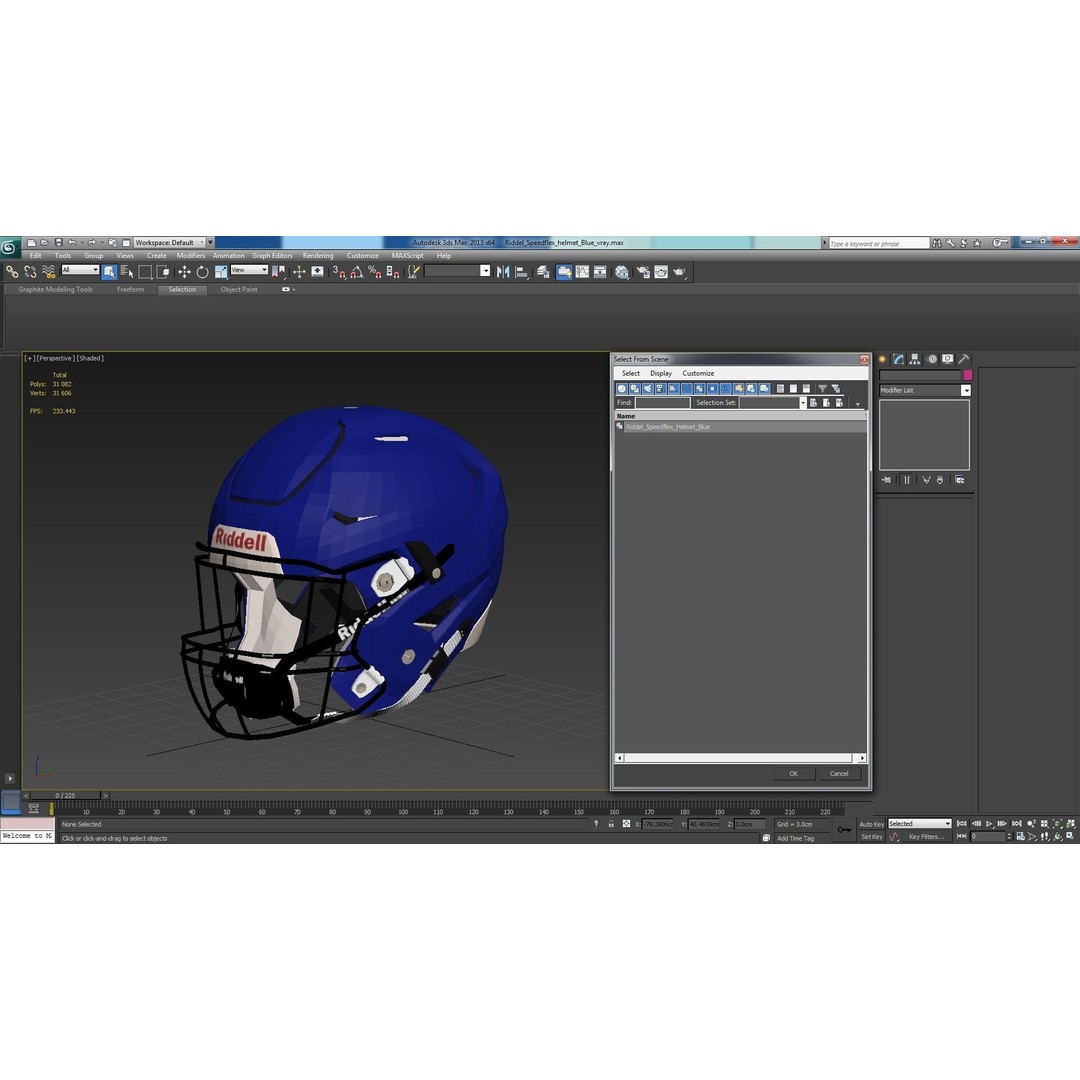Click the Render Production teapot icon
The image size is (1080, 1080).
coord(680,272)
